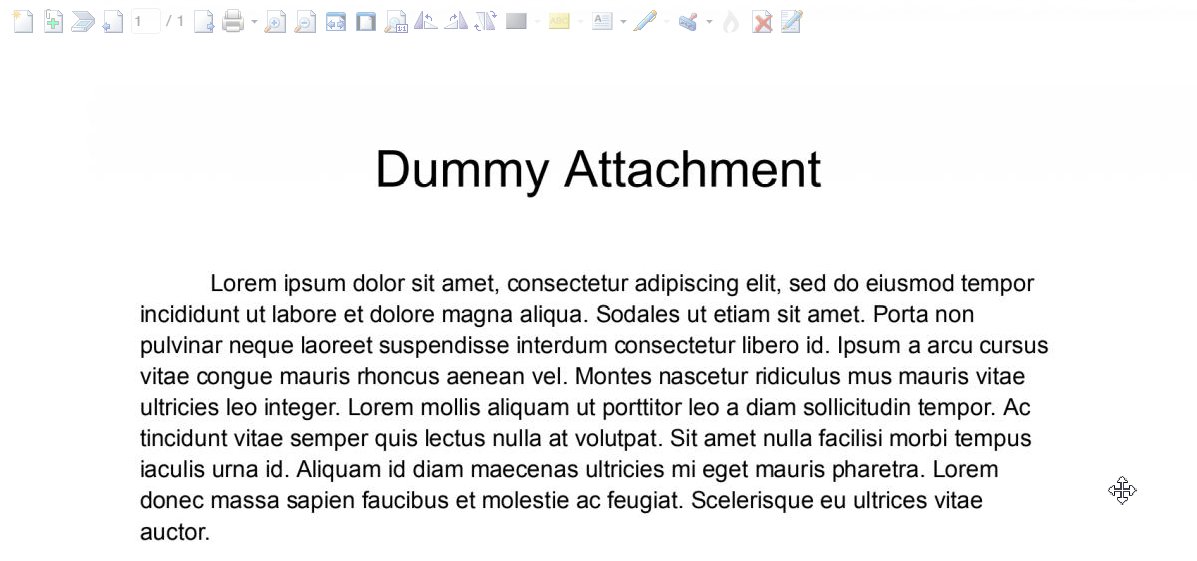Print the document with the printer icon
The height and width of the screenshot is (561, 1197).
(x=233, y=21)
